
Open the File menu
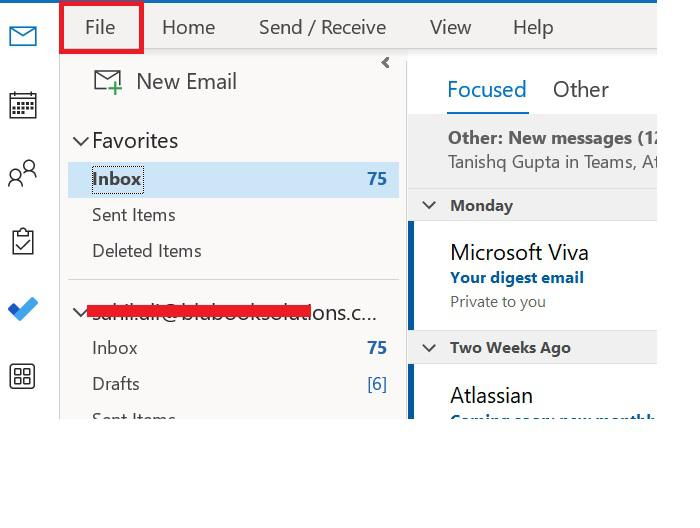coord(100,27)
